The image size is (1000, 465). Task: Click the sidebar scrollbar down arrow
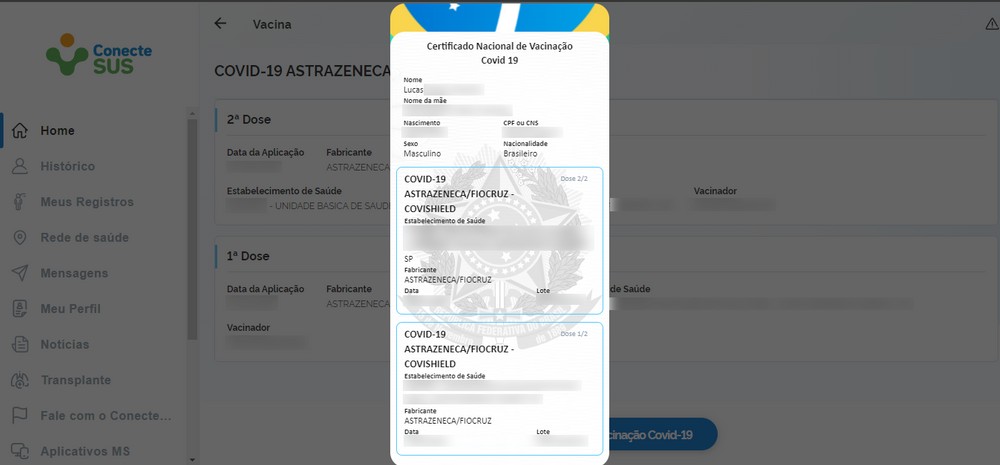(x=193, y=459)
